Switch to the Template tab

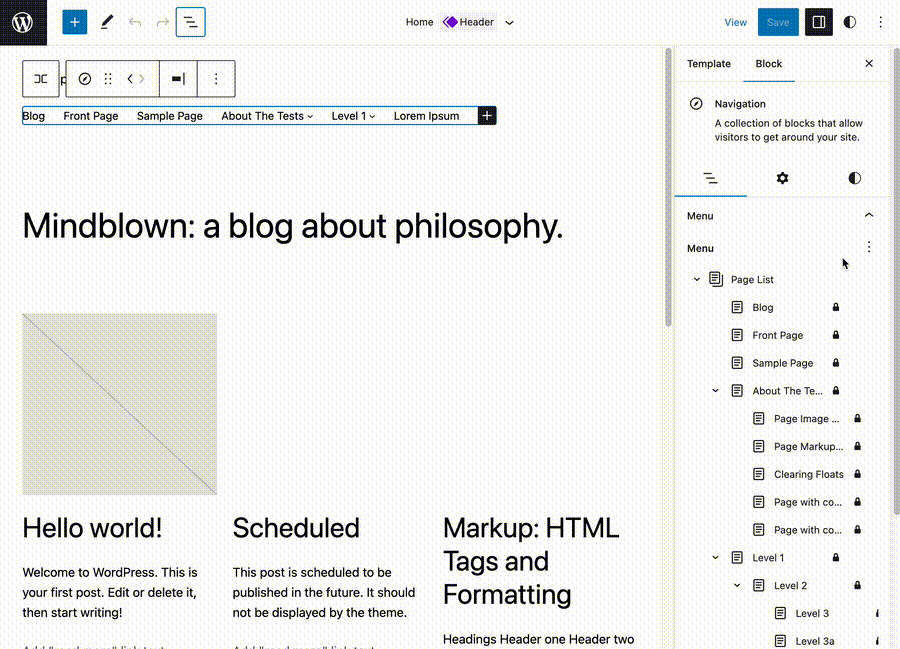[x=709, y=64]
